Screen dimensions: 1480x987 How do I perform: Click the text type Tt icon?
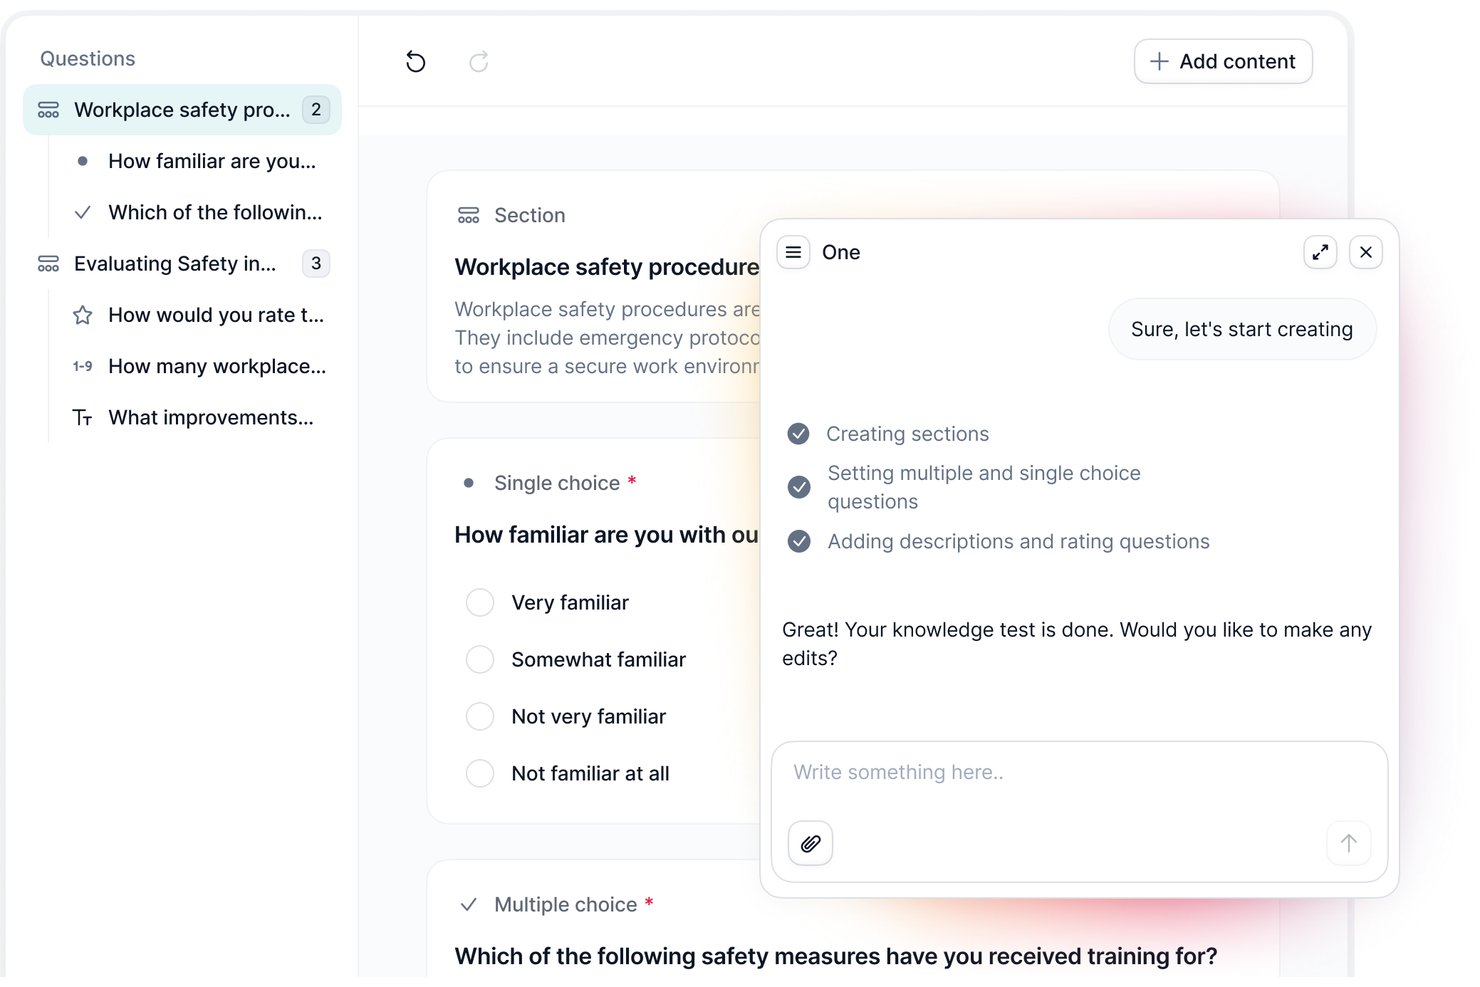pyautogui.click(x=83, y=418)
